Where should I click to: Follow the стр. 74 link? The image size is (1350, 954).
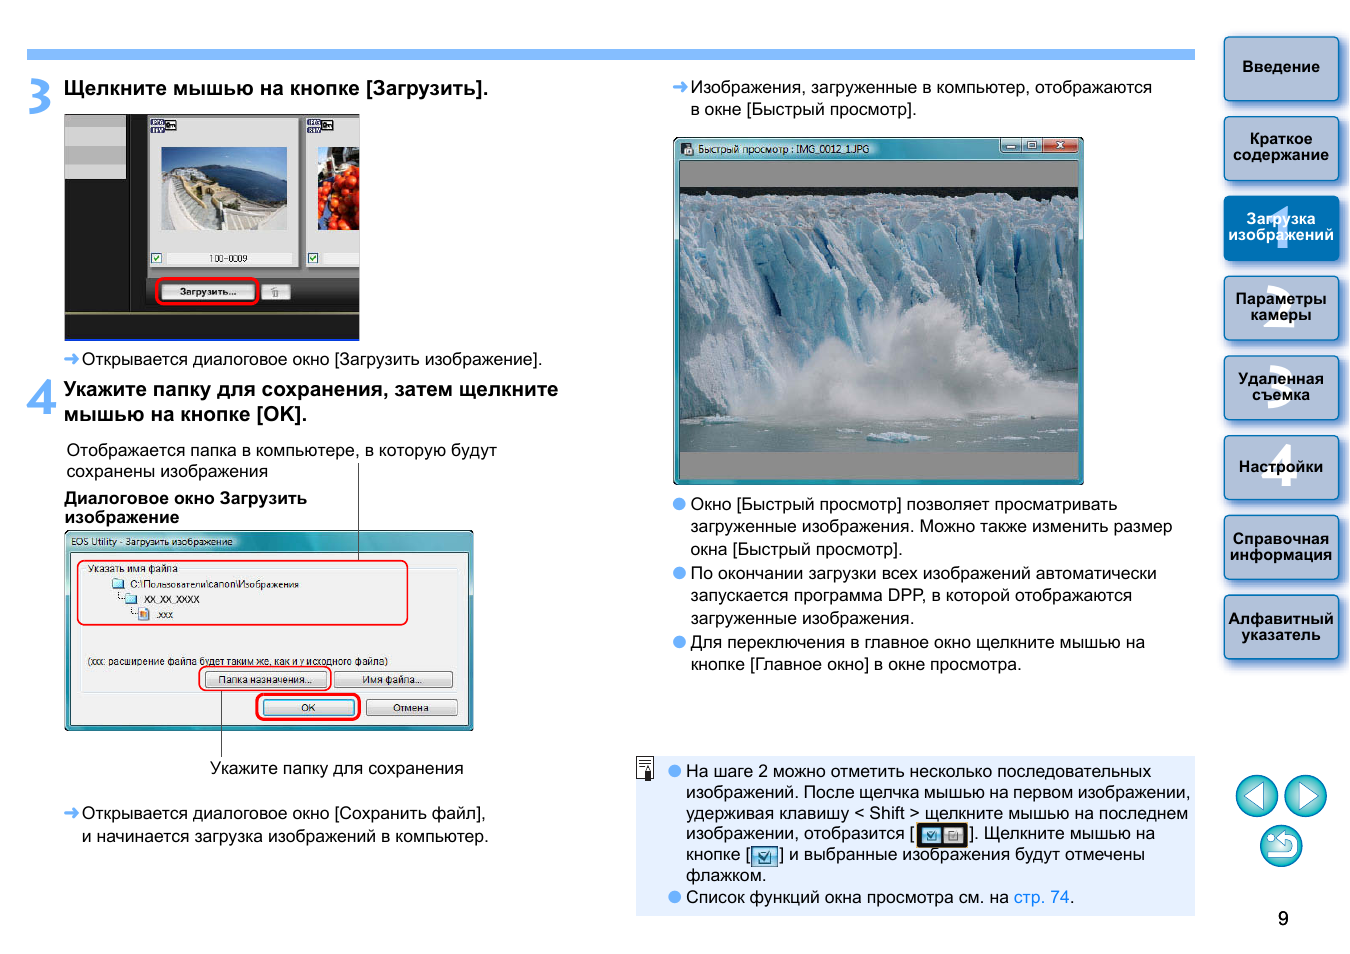click(x=1041, y=897)
